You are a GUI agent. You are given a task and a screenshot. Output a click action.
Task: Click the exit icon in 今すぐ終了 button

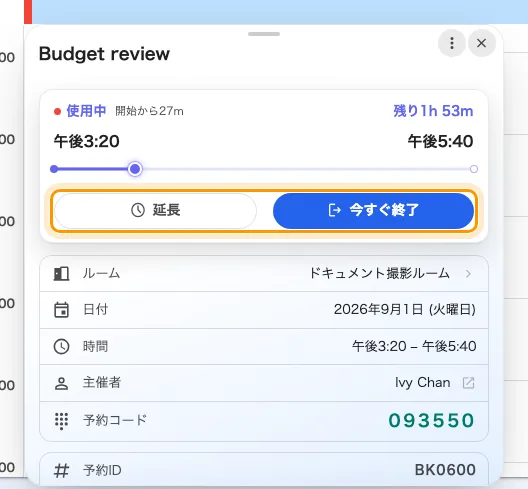(334, 210)
